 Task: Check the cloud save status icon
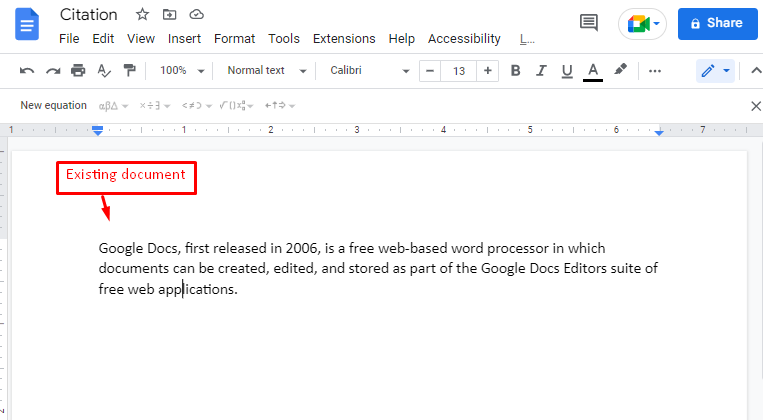click(x=197, y=15)
